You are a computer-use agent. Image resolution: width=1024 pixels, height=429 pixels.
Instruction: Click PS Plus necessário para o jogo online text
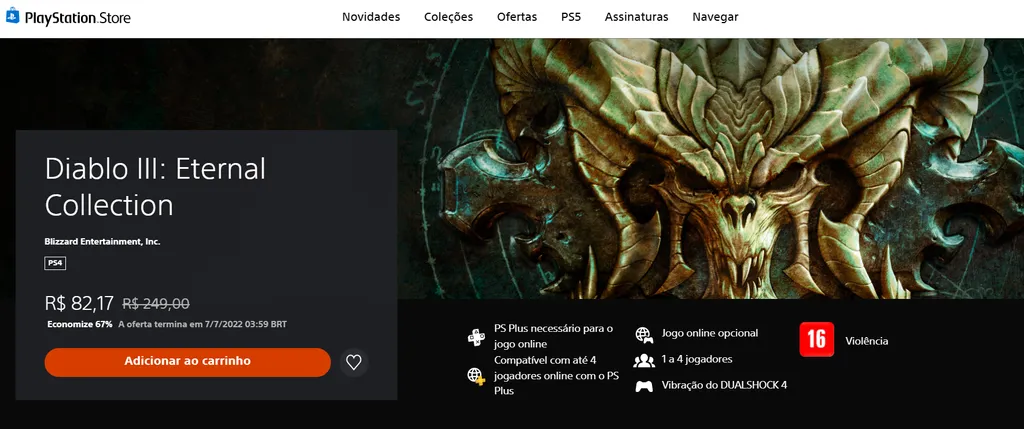click(554, 336)
